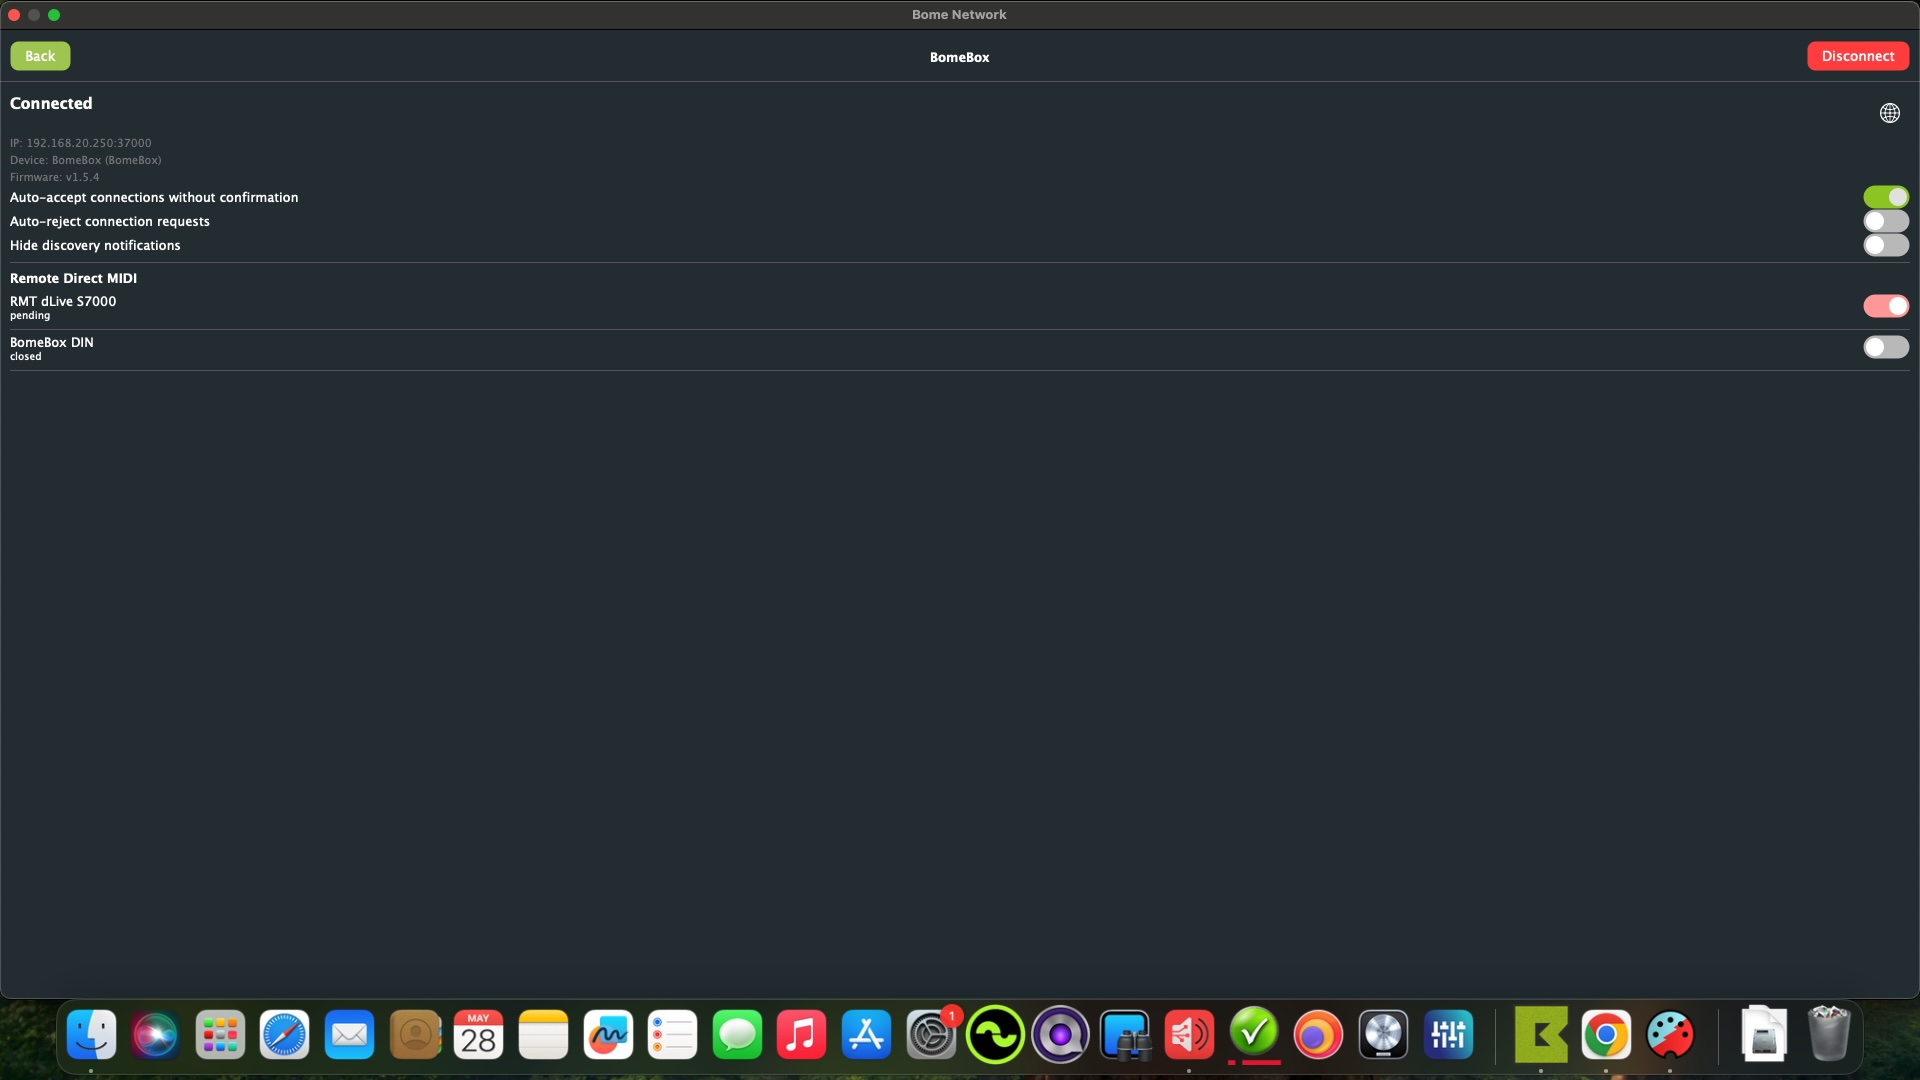1920x1080 pixels.
Task: Select the RMT dLive S7000 row label
Action: (x=63, y=301)
